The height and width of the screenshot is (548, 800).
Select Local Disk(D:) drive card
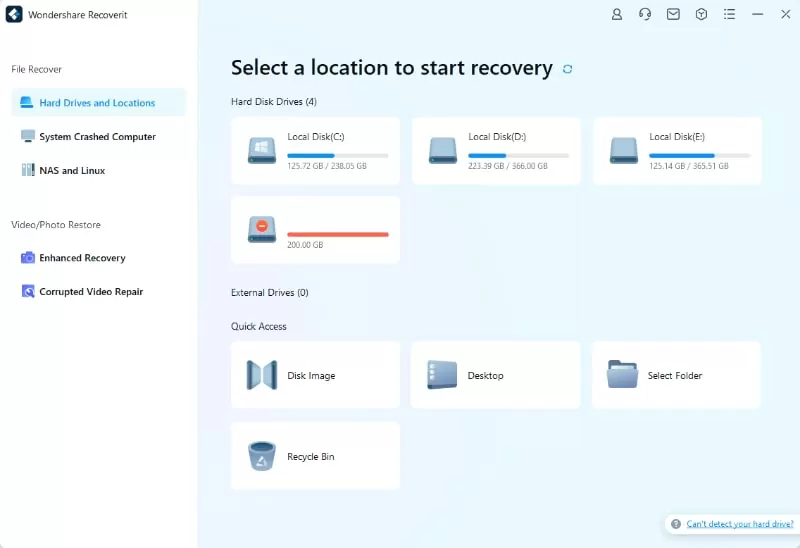point(496,151)
